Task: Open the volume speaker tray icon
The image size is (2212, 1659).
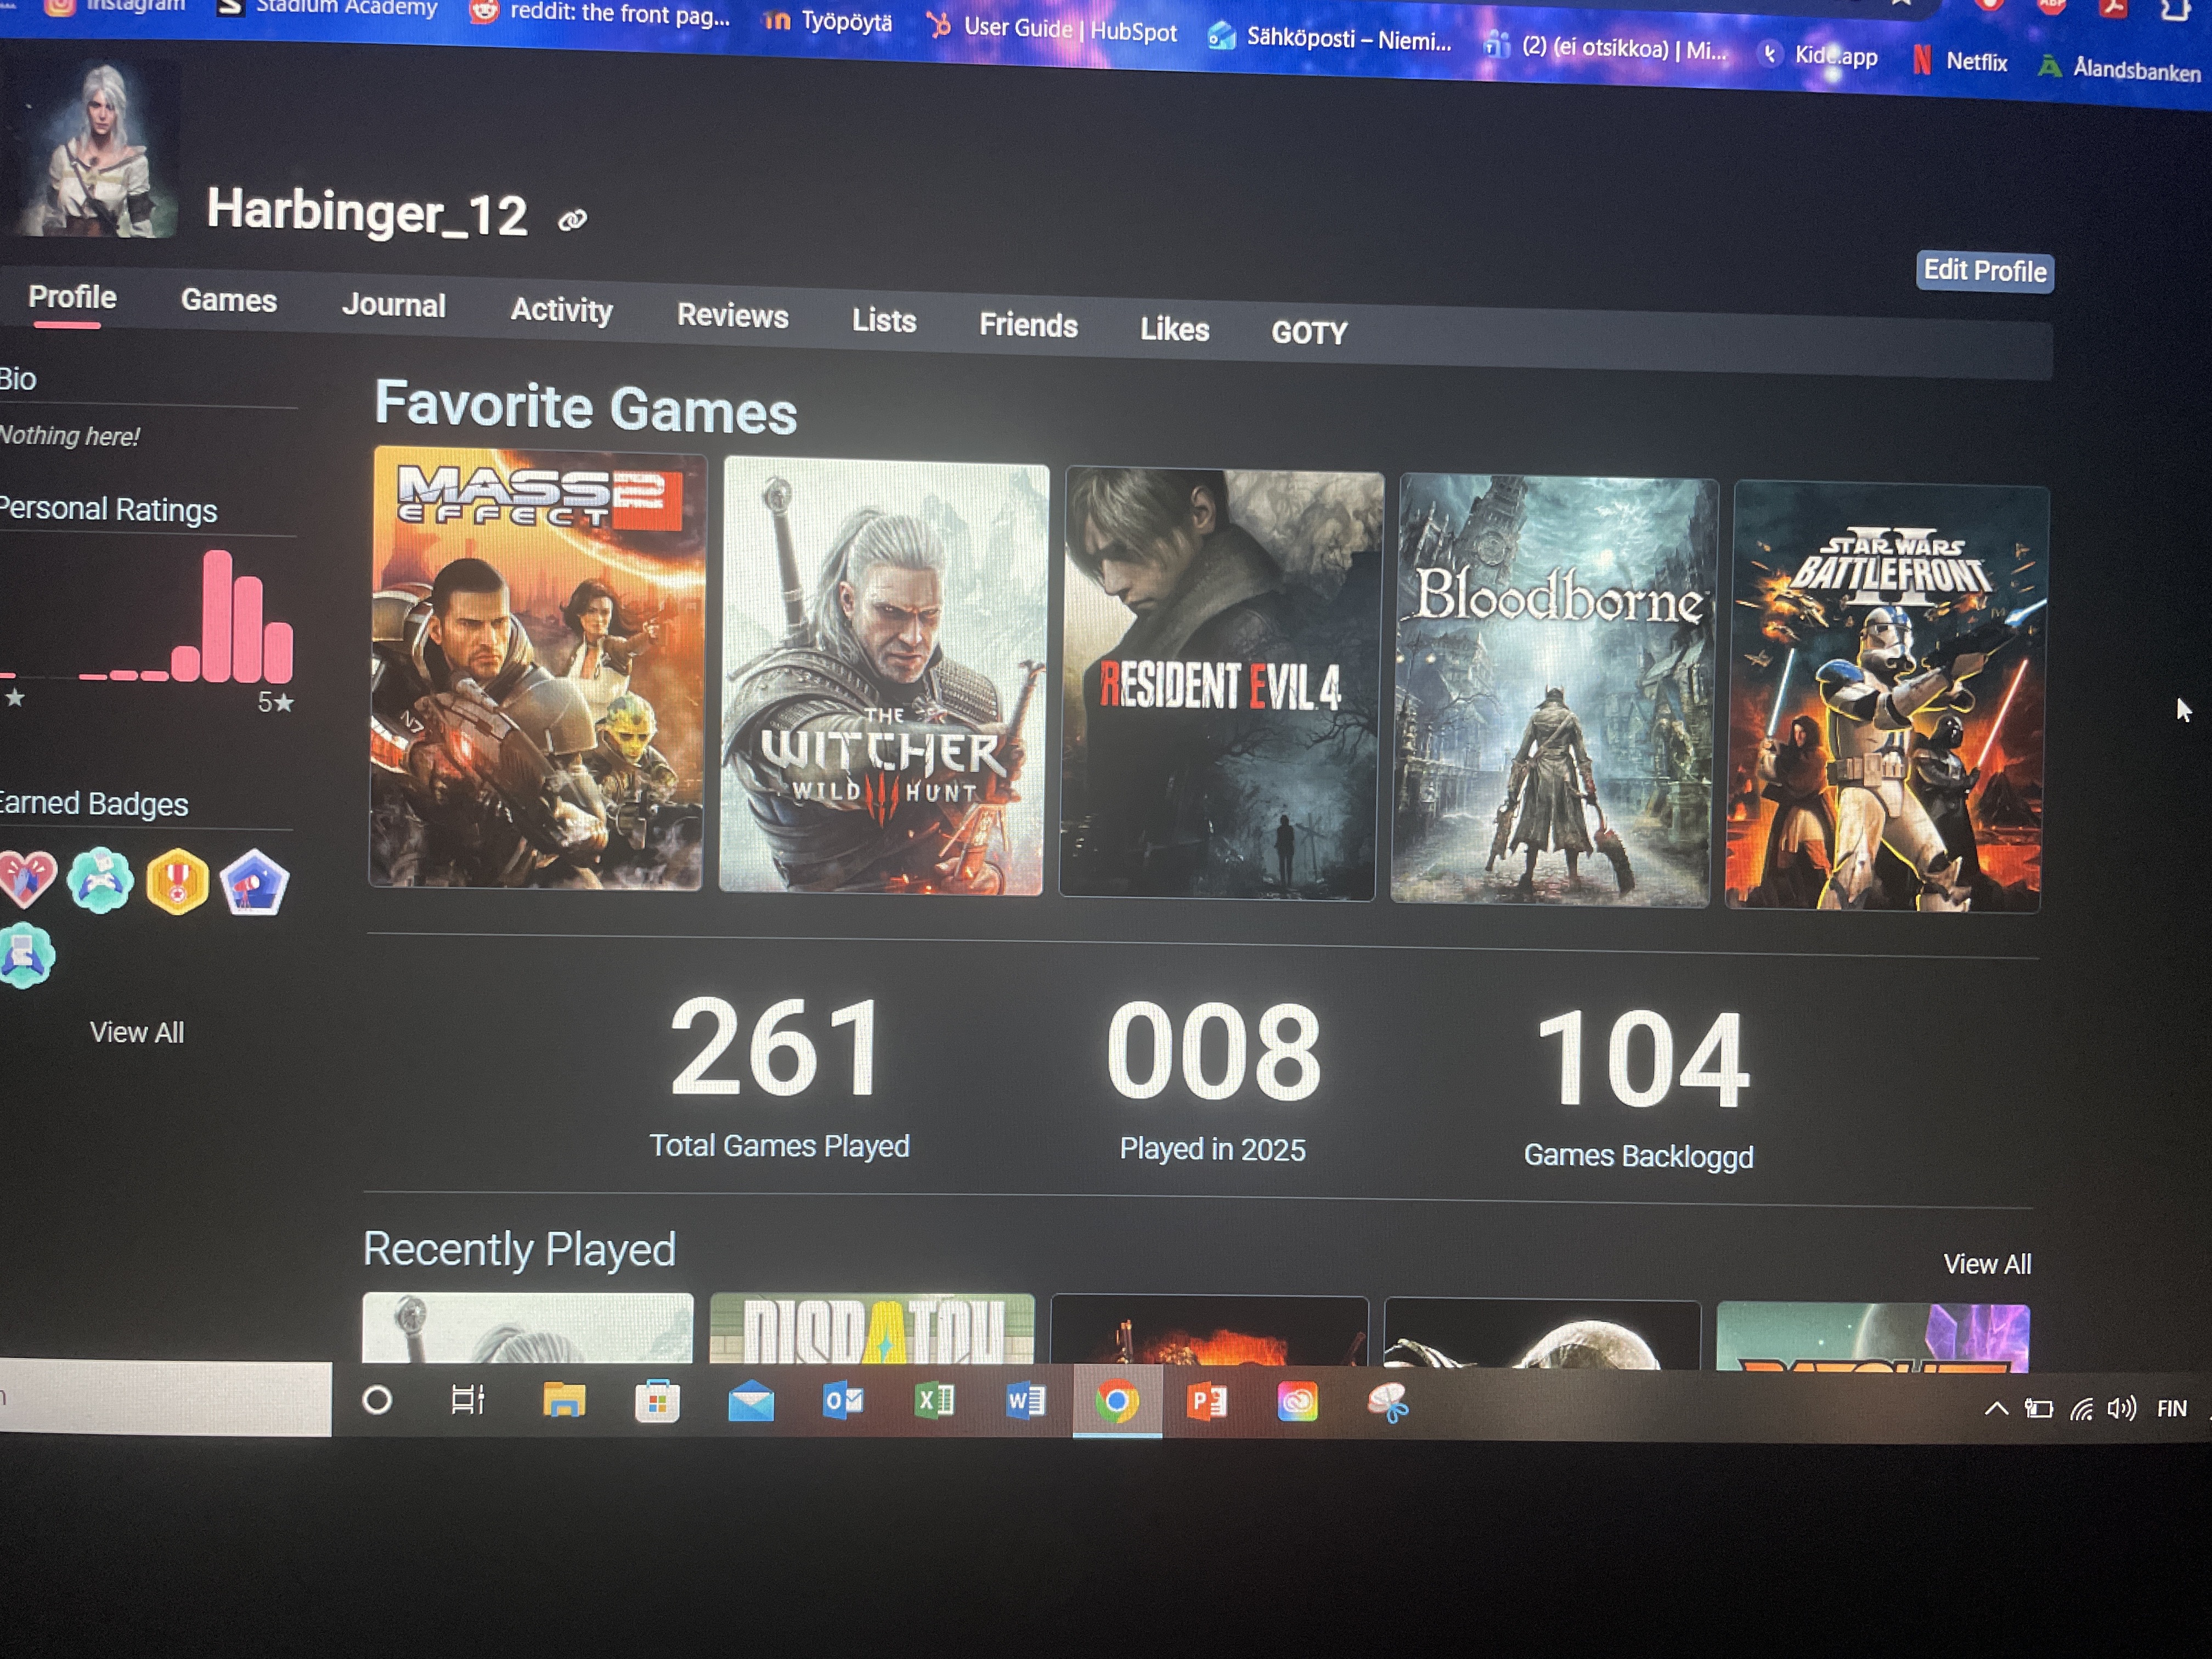Action: point(2121,1409)
